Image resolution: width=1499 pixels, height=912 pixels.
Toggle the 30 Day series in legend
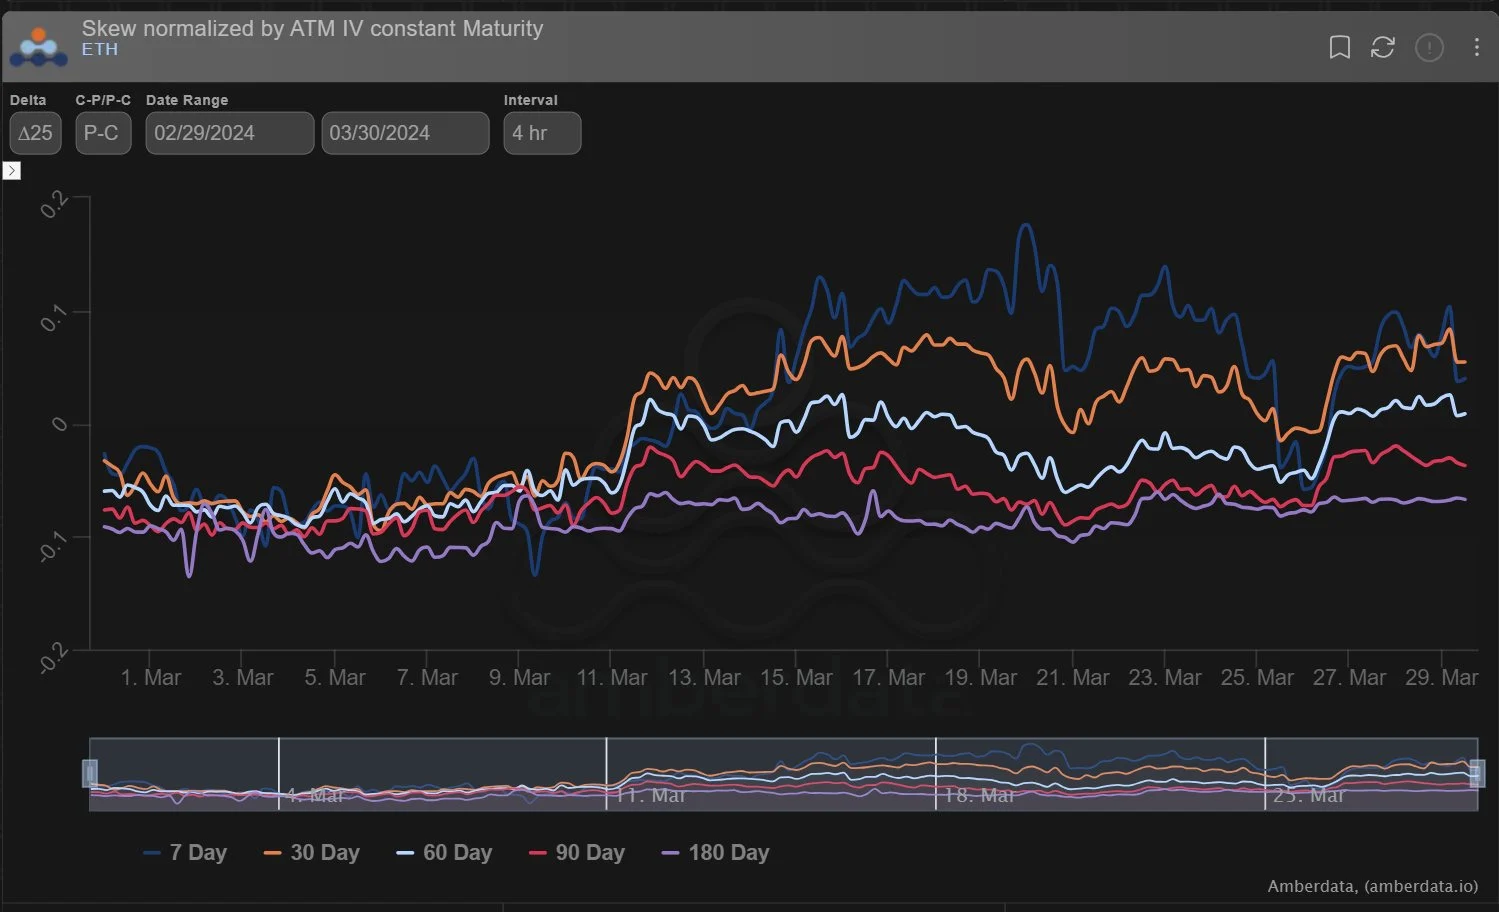[311, 853]
